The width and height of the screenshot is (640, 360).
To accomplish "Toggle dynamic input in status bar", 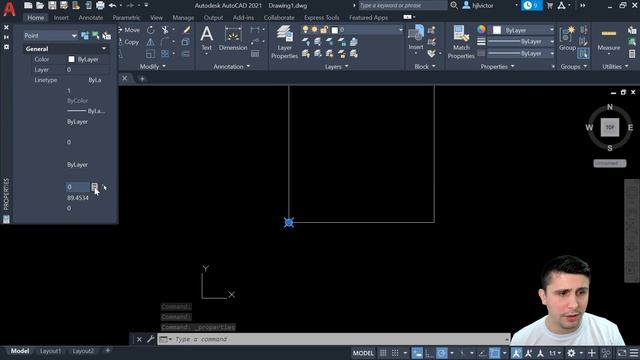I will click(417, 353).
